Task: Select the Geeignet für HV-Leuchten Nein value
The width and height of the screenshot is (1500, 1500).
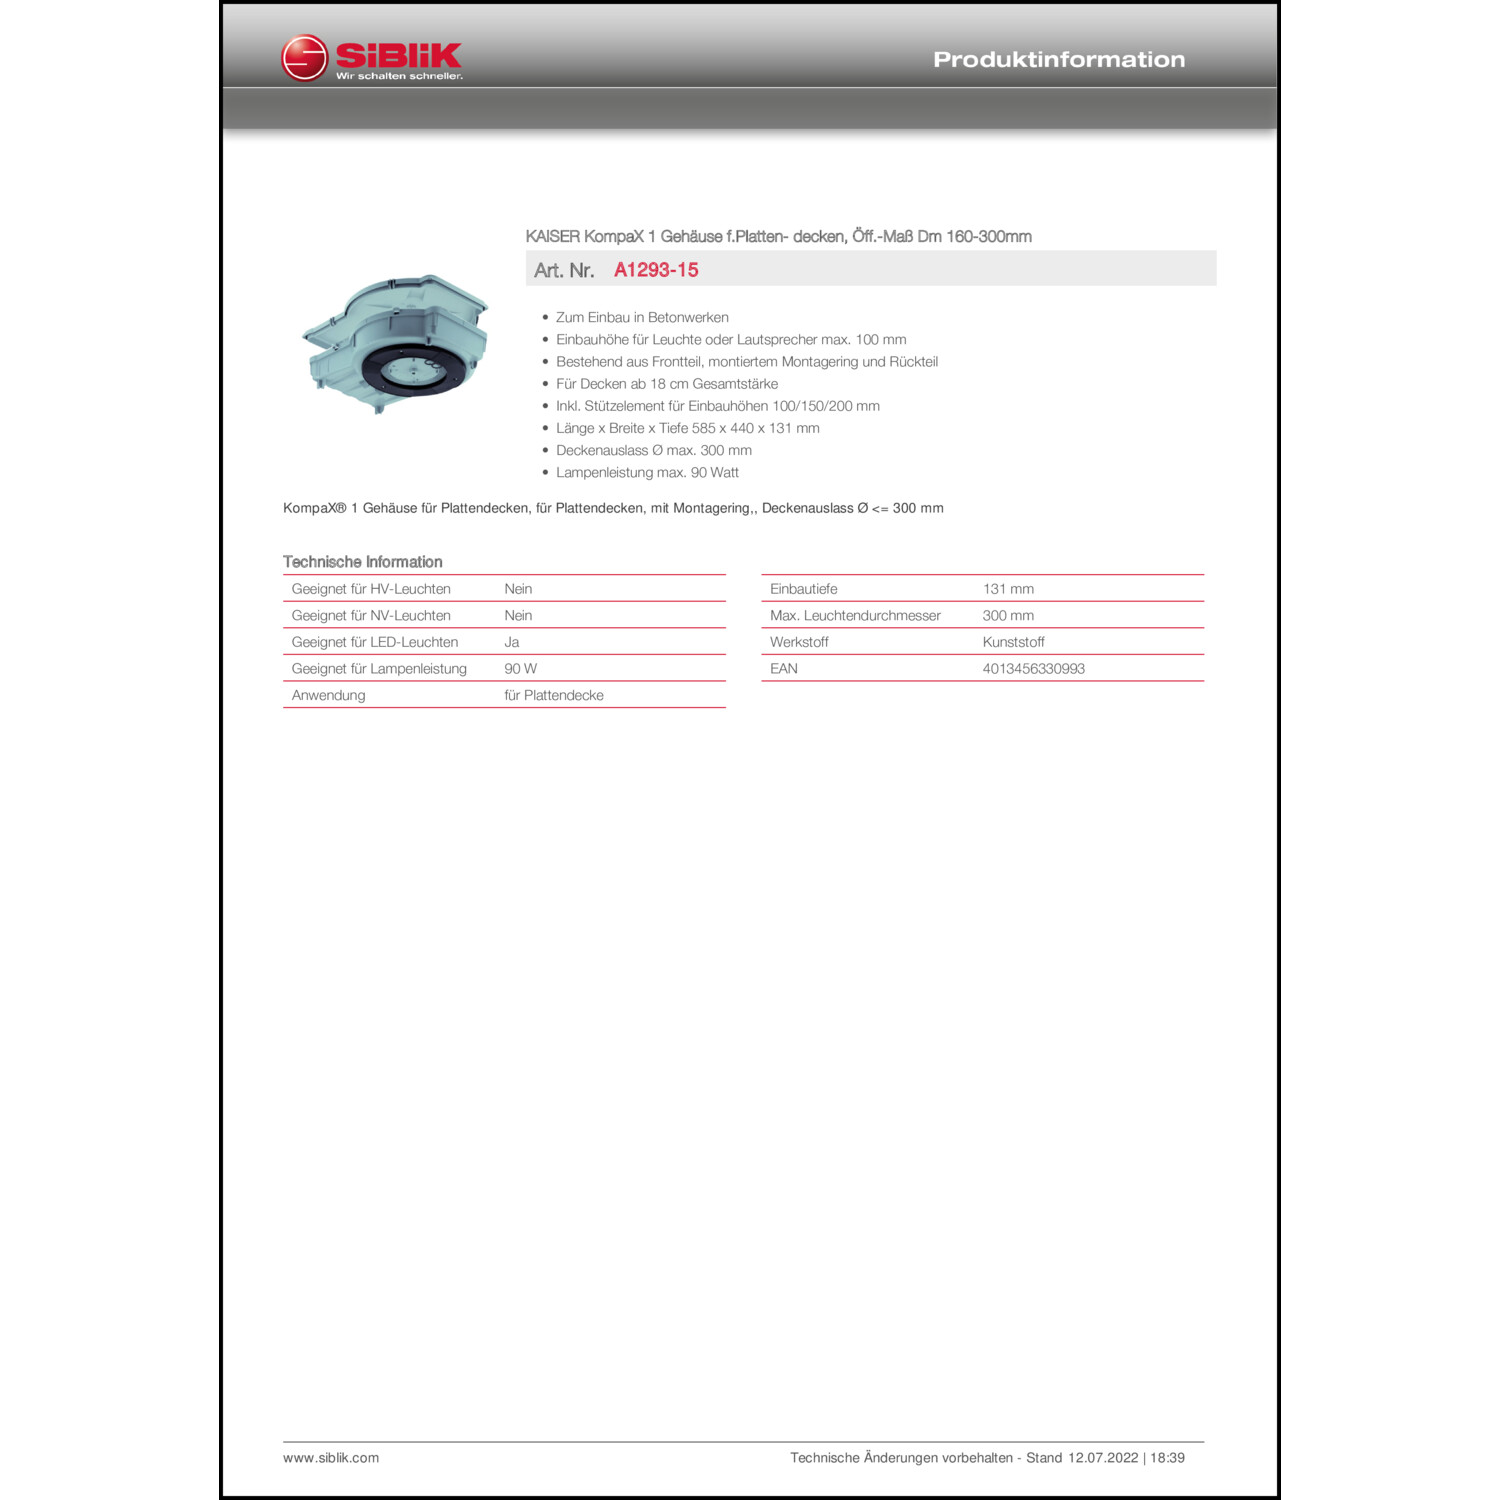Action: [518, 589]
